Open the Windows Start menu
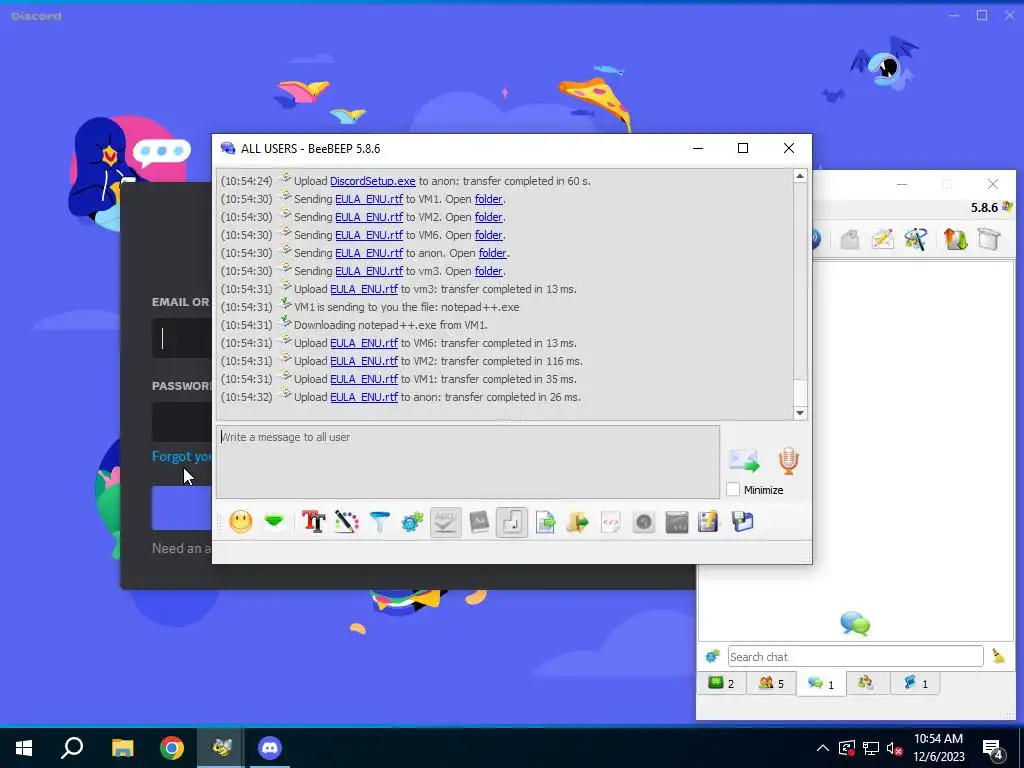The width and height of the screenshot is (1024, 768). click(24, 748)
